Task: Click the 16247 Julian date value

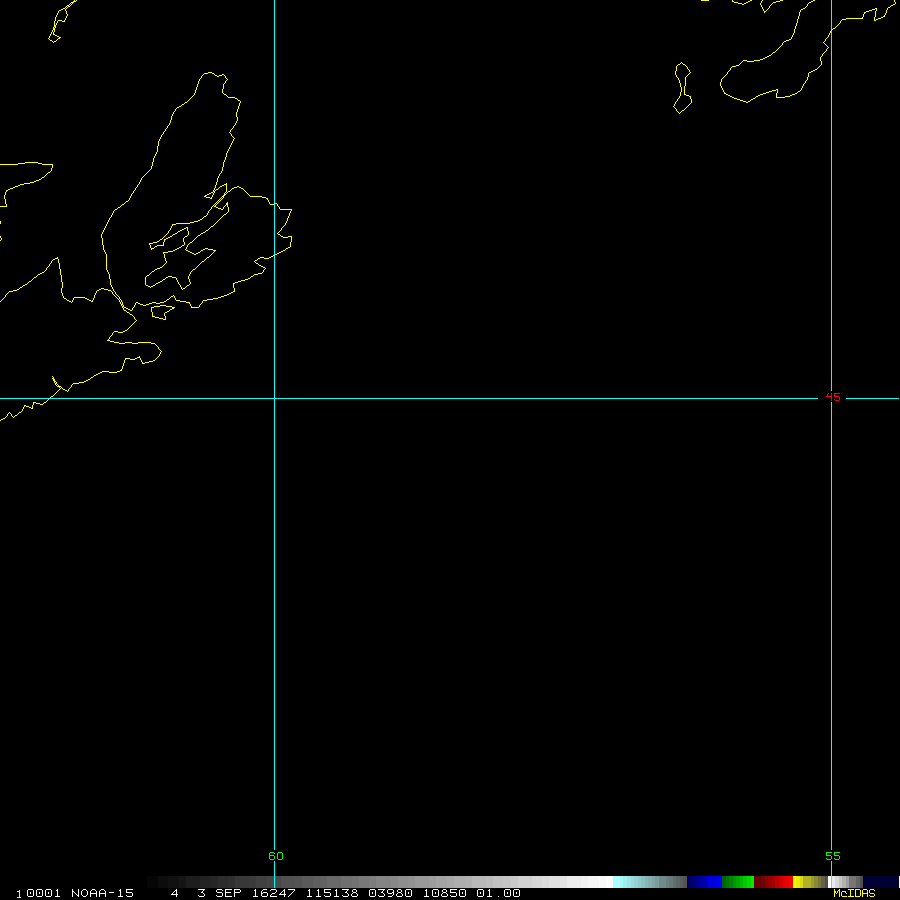Action: pos(274,893)
